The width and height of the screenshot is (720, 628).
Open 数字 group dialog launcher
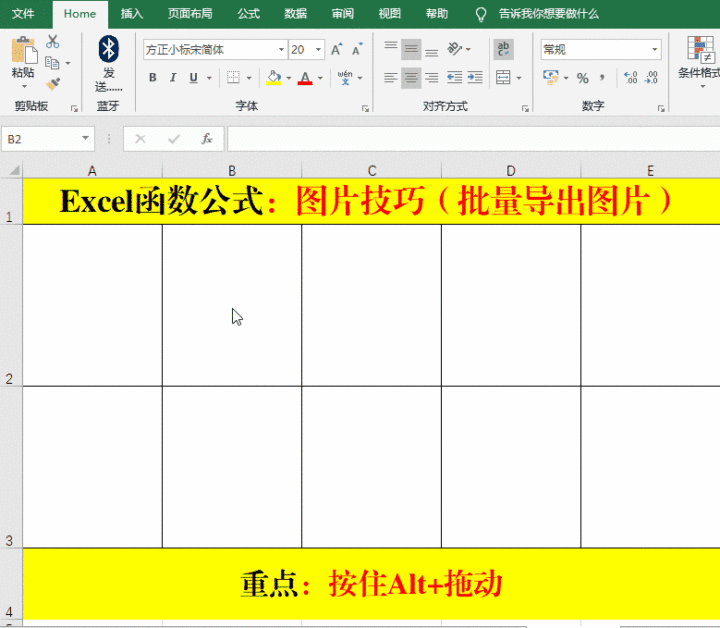pos(661,108)
